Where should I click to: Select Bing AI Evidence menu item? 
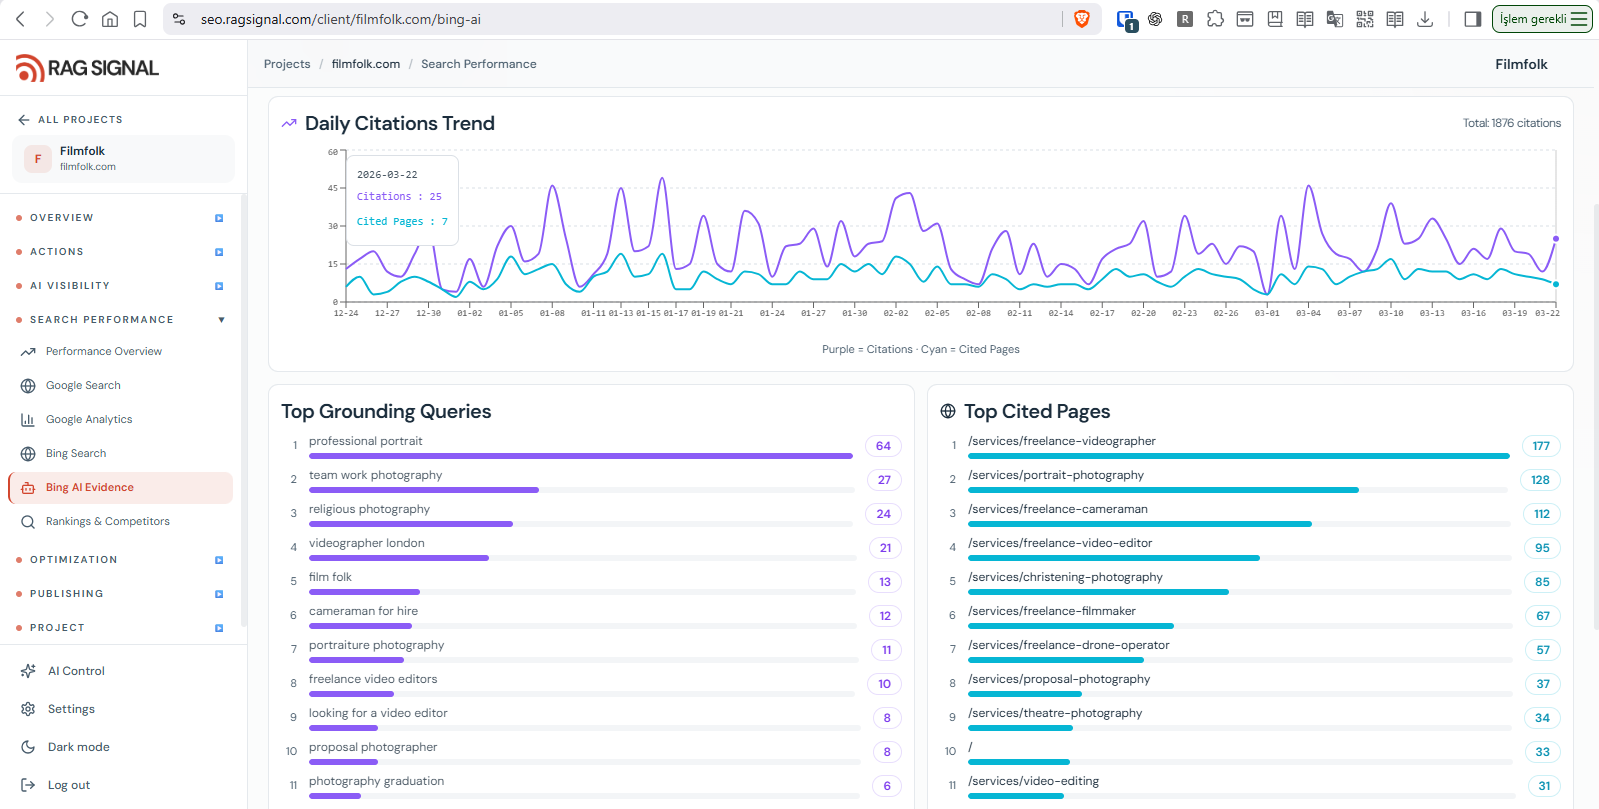click(120, 487)
